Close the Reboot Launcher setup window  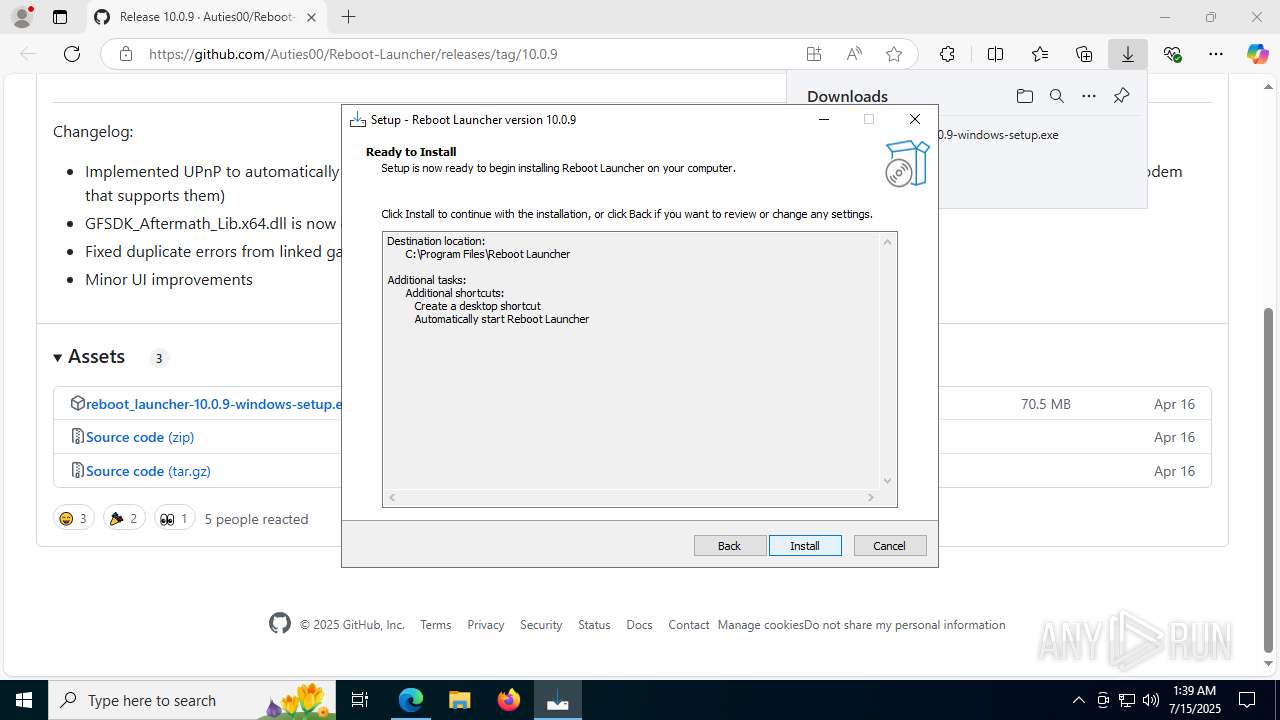point(914,119)
